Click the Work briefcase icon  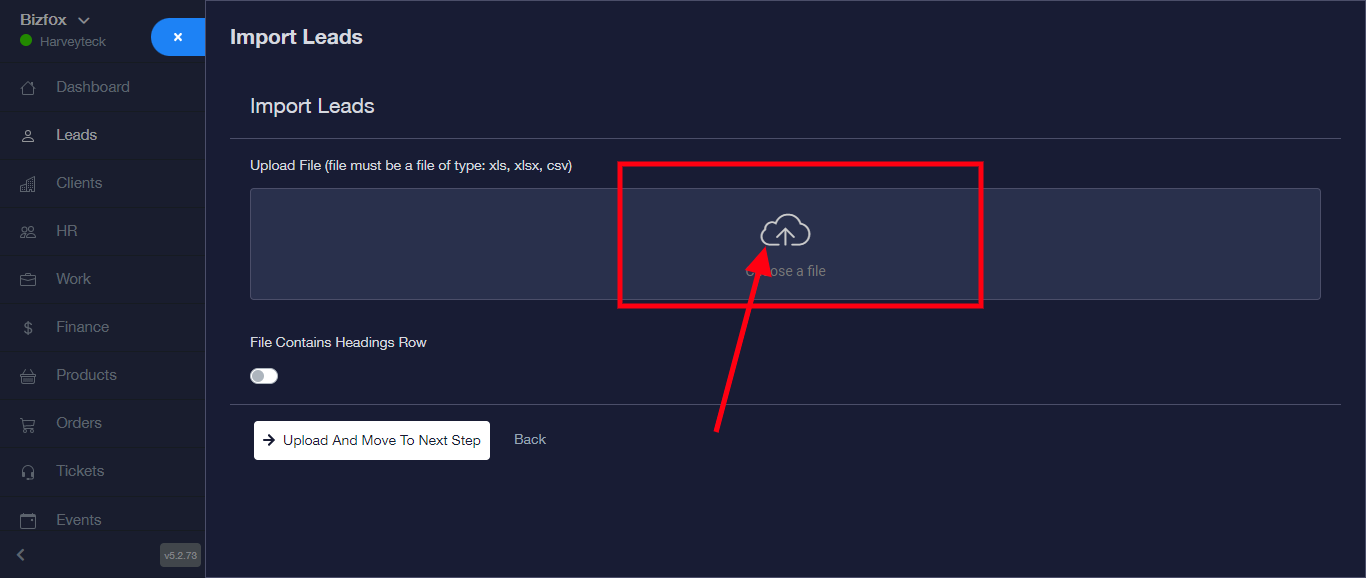[x=28, y=280]
